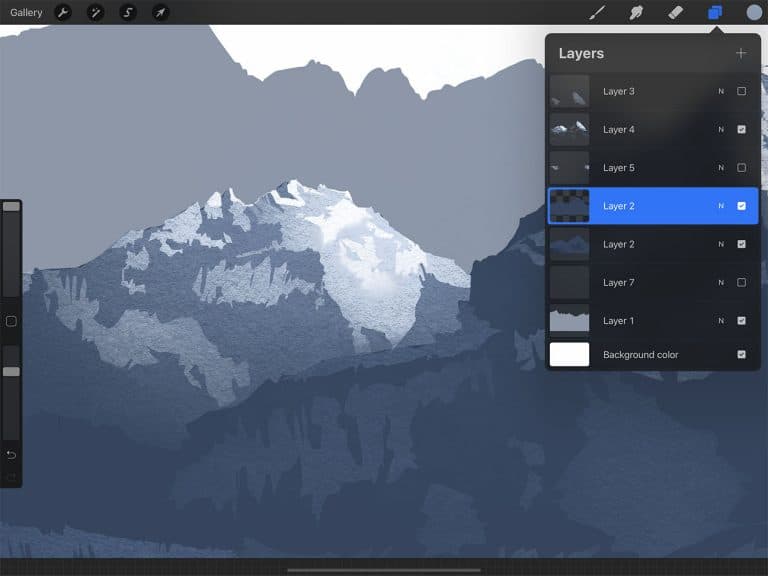
Task: Hide the selected blue Layer 2
Action: (x=742, y=206)
